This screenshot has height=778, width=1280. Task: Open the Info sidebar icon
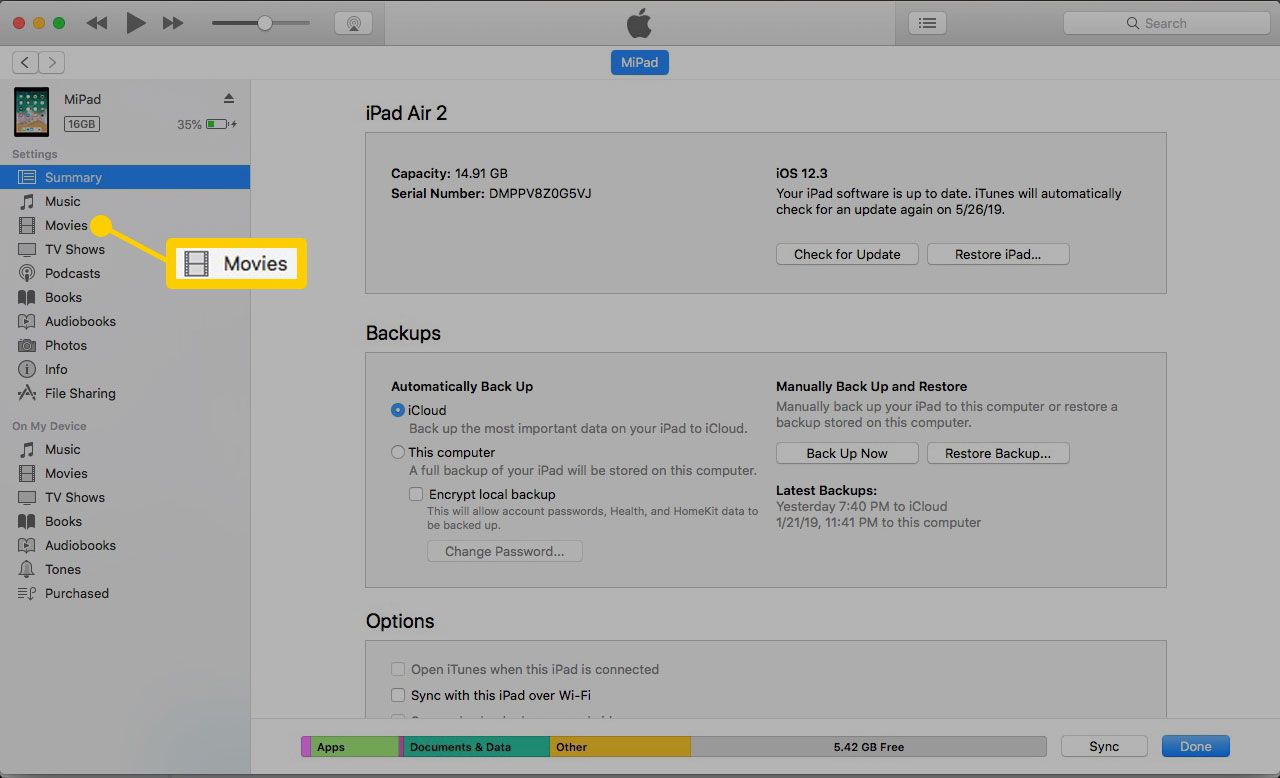[27, 369]
